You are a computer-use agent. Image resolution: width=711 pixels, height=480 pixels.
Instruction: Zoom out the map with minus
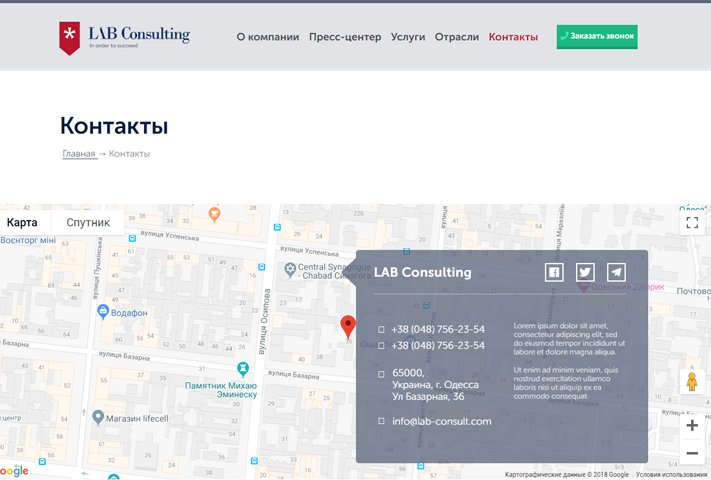[692, 453]
